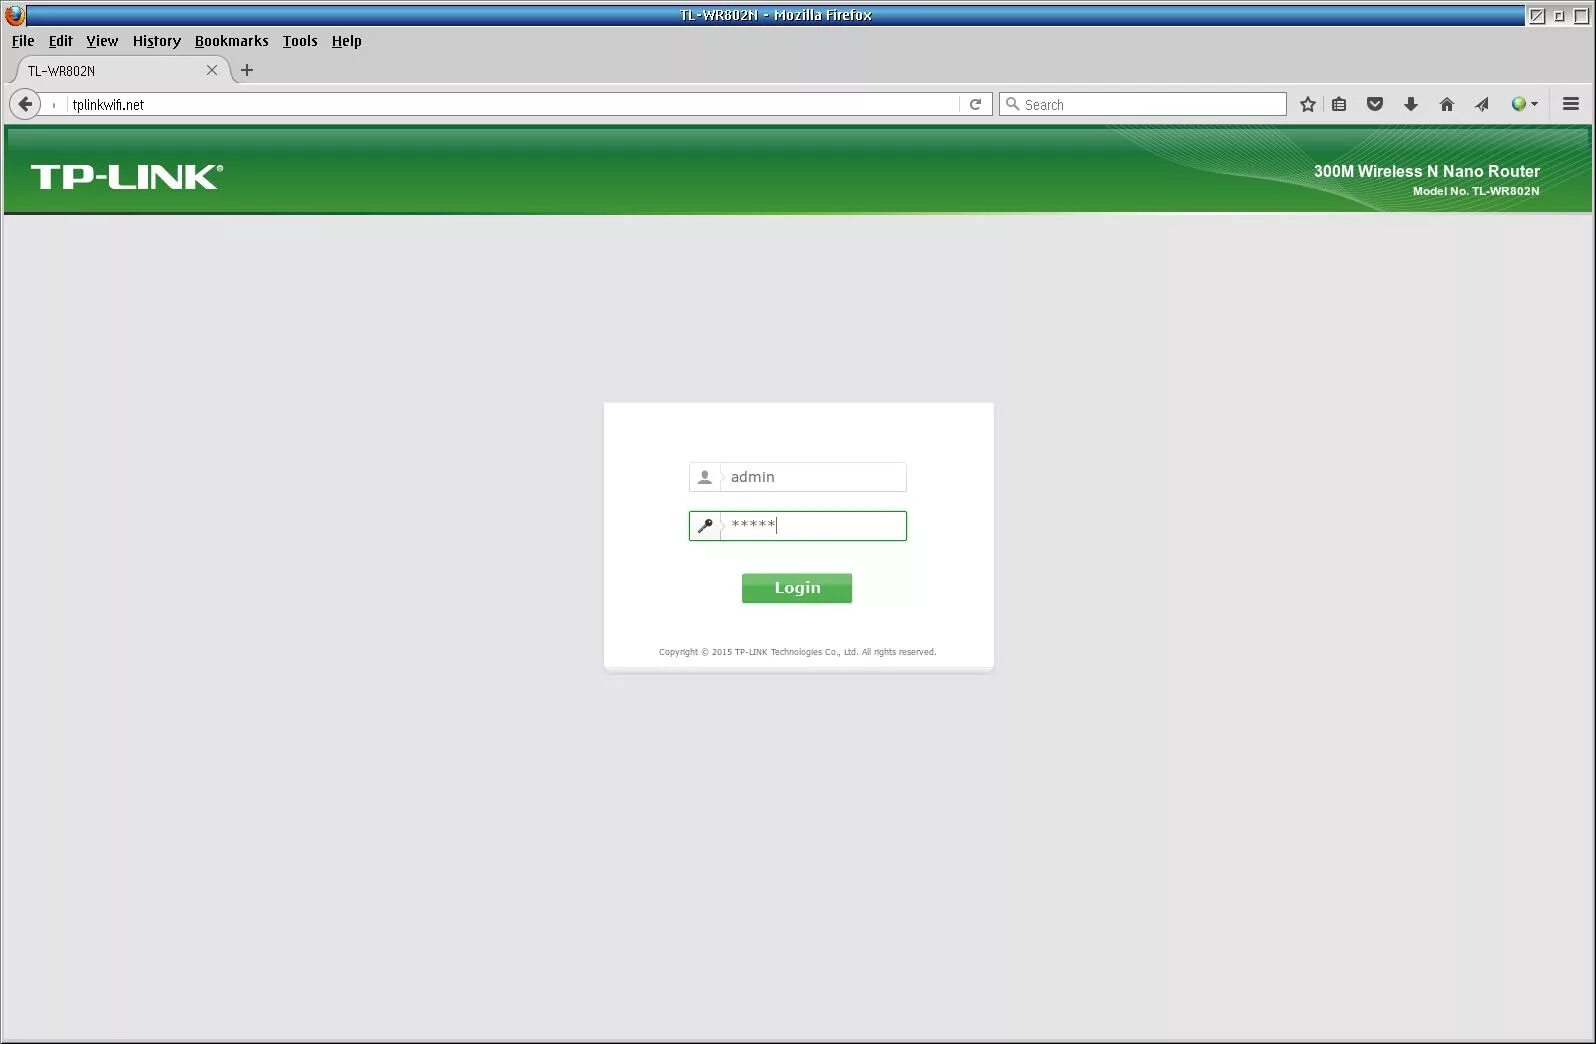Click the Firefox back arrow button
The width and height of the screenshot is (1596, 1044).
pyautogui.click(x=25, y=104)
